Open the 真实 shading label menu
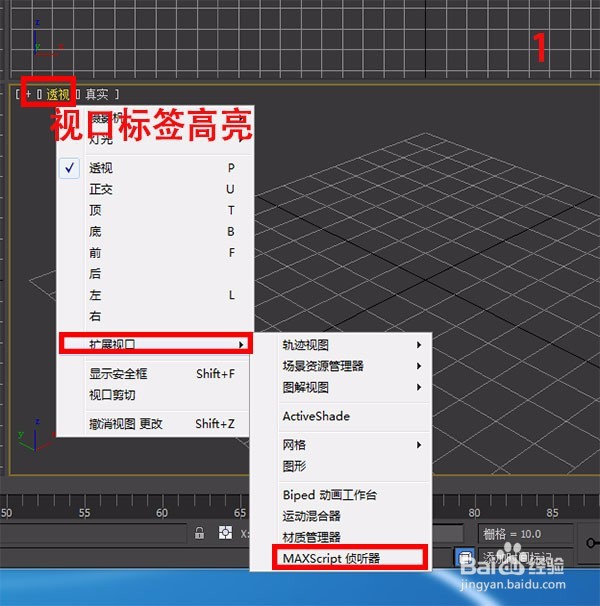Screen dimensions: 600x606 [97, 94]
